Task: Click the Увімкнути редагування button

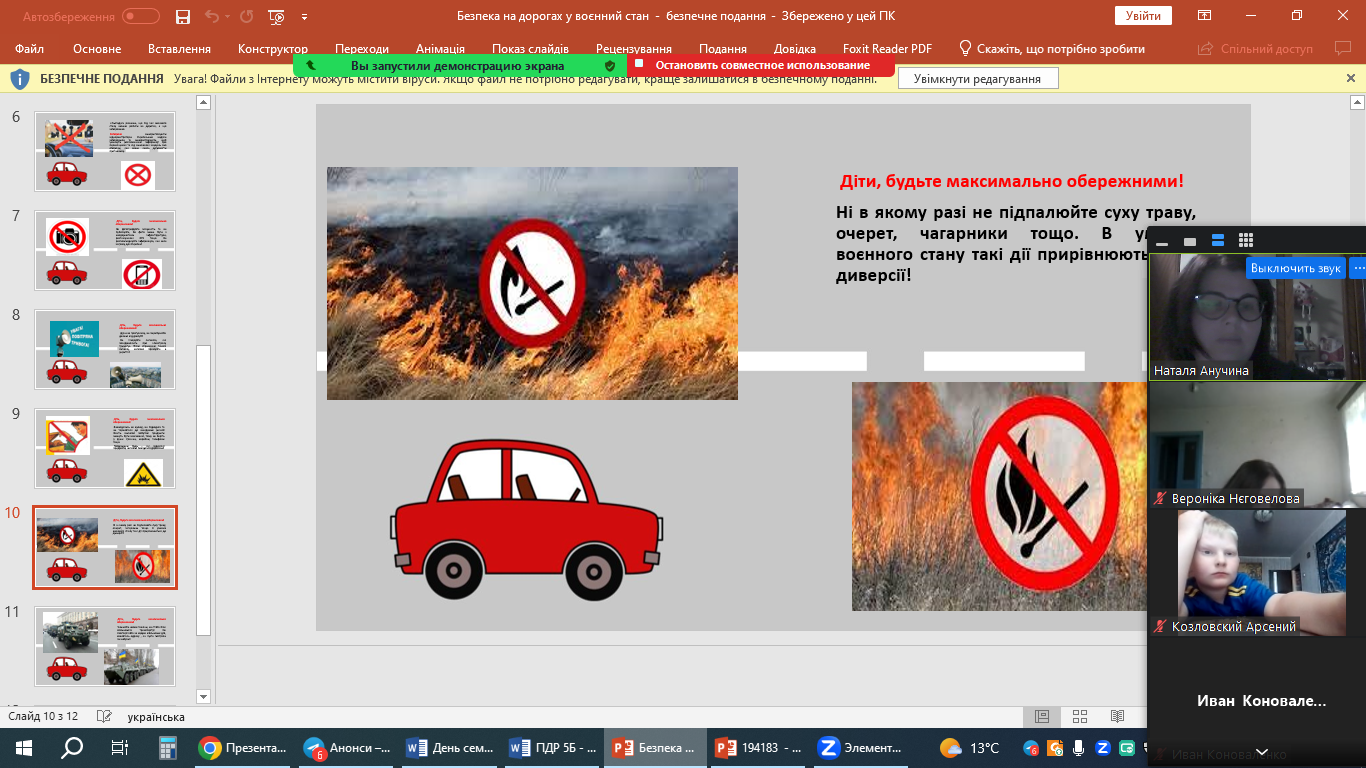Action: point(977,79)
